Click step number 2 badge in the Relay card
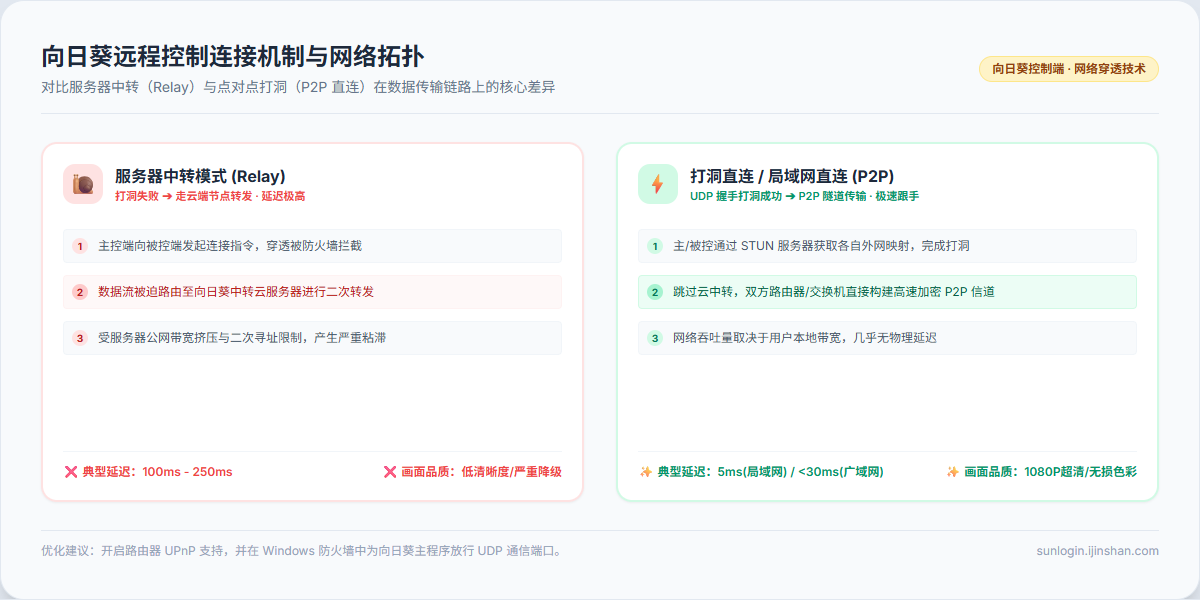The width and height of the screenshot is (1200, 600). coord(80,292)
